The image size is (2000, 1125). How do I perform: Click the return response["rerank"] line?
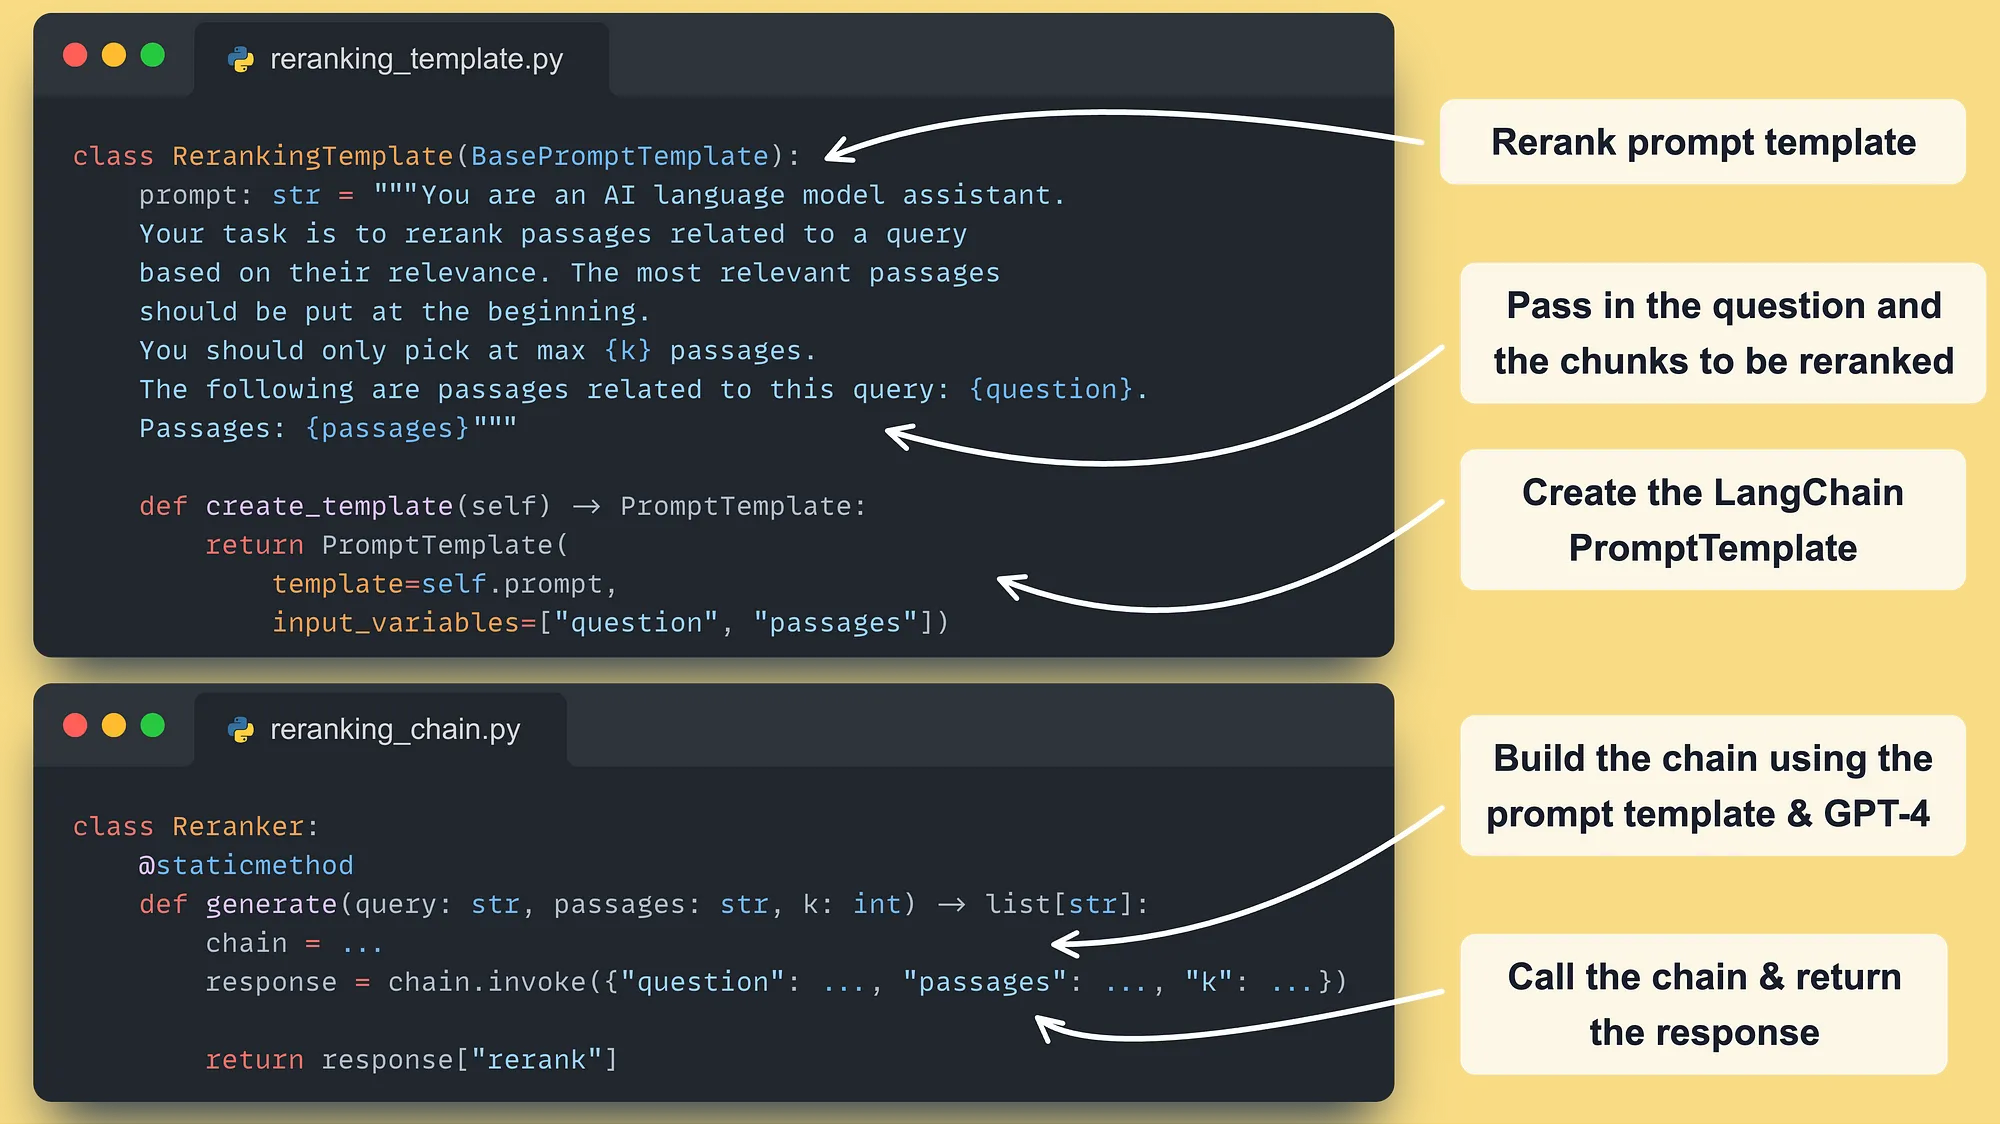pyautogui.click(x=411, y=1060)
